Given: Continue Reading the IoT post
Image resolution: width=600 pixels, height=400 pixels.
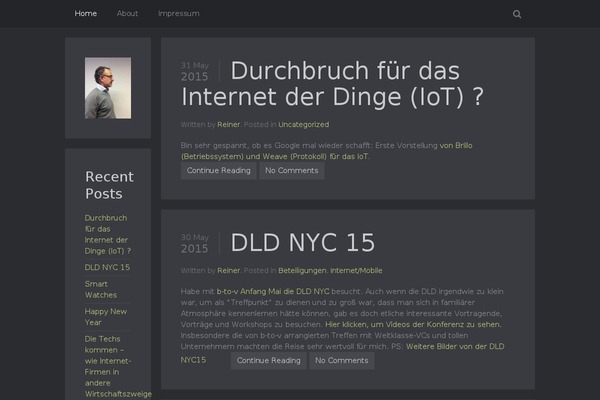Looking at the screenshot, I should click(x=218, y=171).
